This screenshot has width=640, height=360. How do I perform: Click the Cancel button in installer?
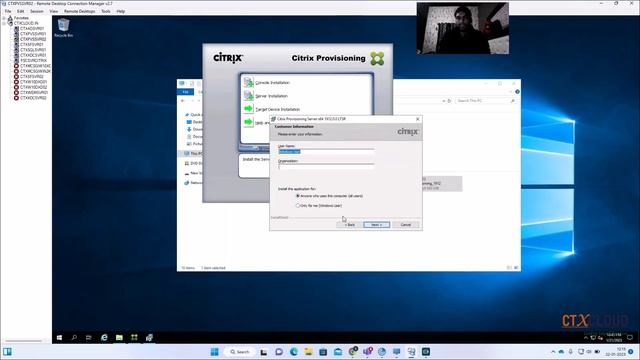(x=406, y=225)
